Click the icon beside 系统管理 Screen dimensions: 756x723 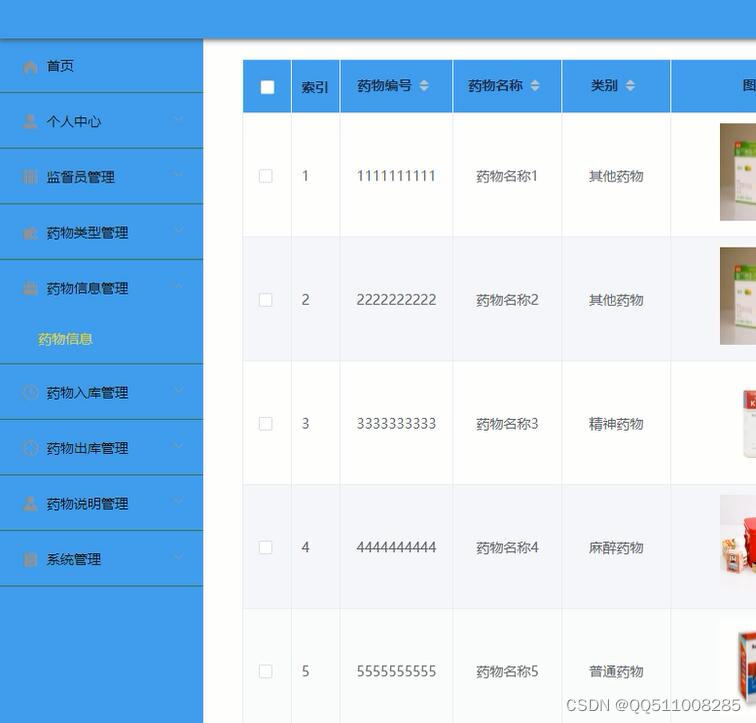coord(30,559)
